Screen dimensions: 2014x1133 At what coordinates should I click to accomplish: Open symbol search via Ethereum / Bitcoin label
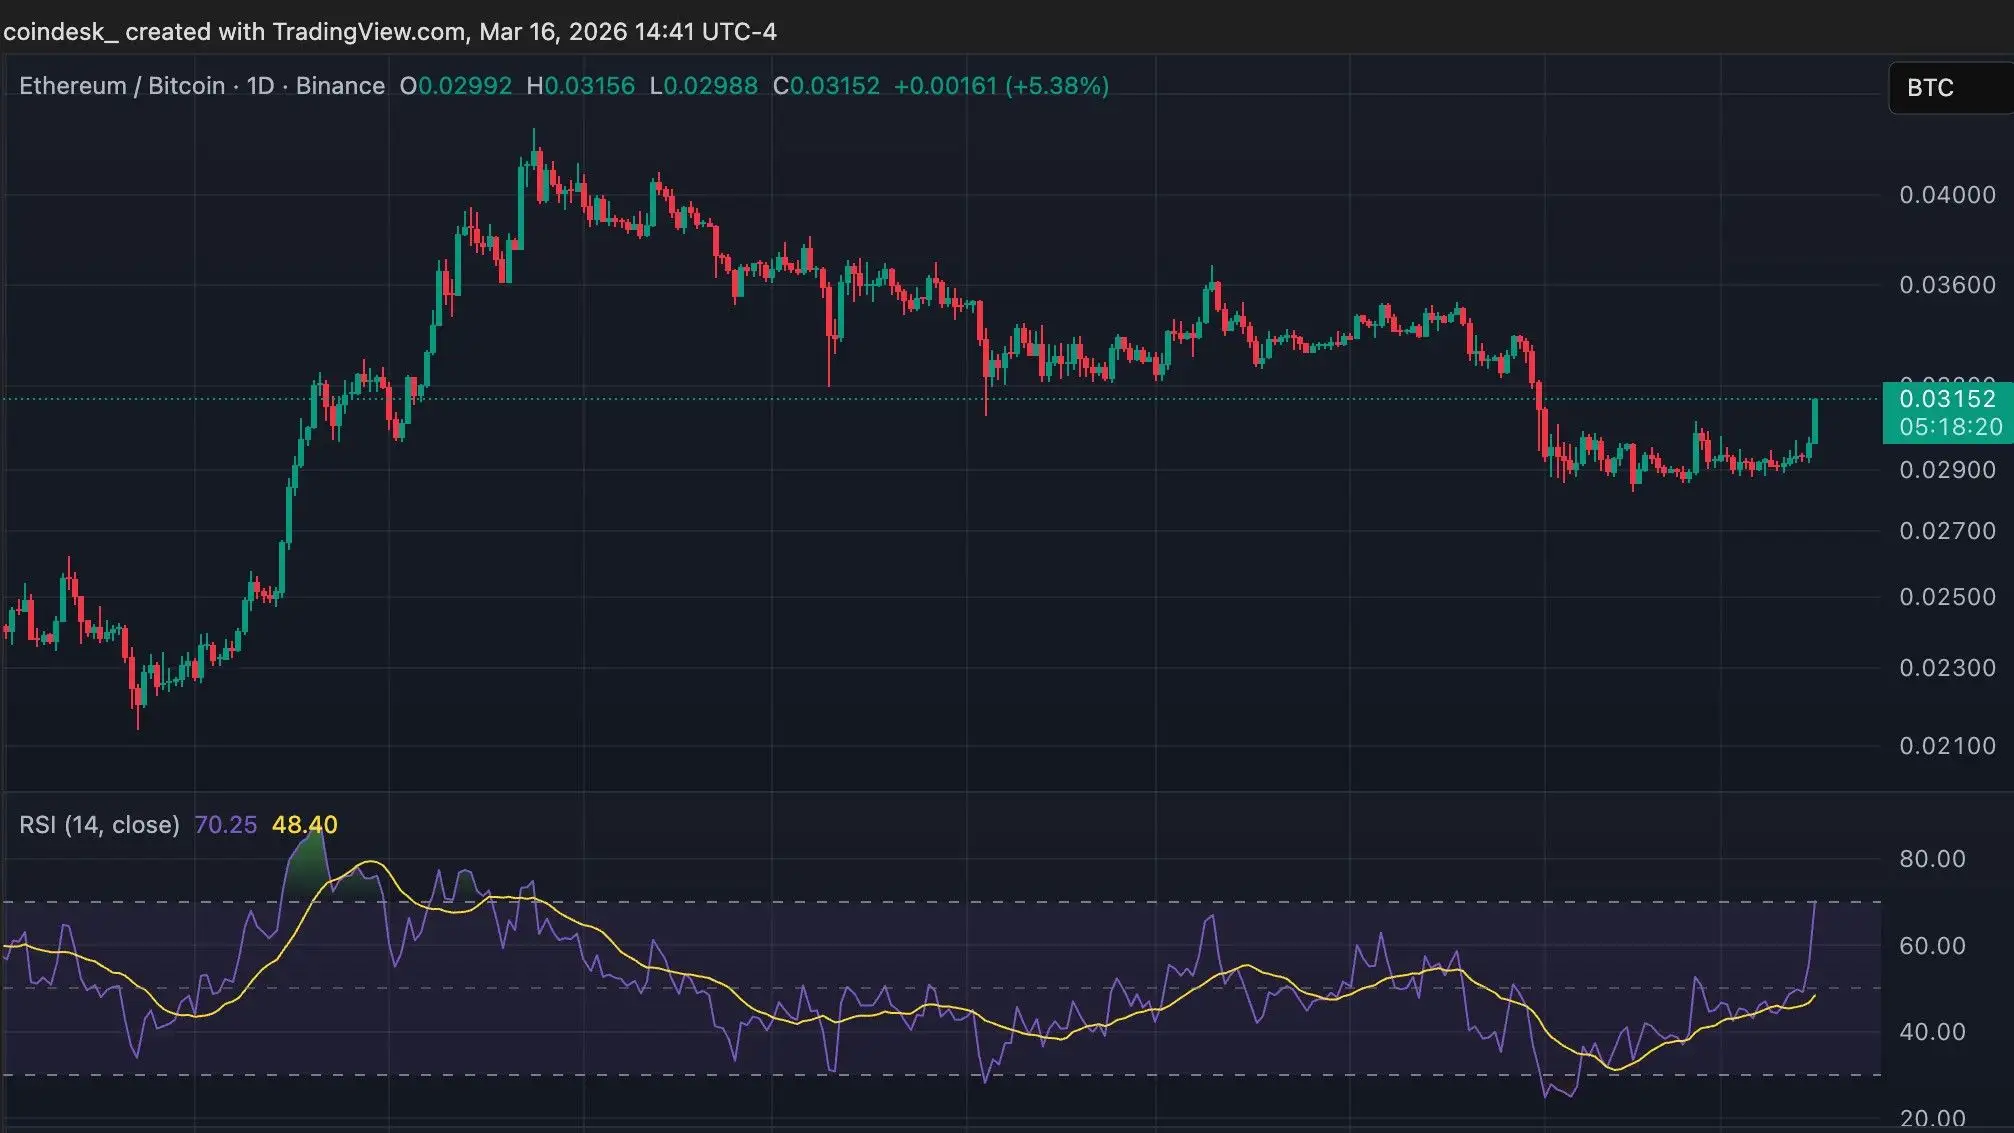[120, 86]
